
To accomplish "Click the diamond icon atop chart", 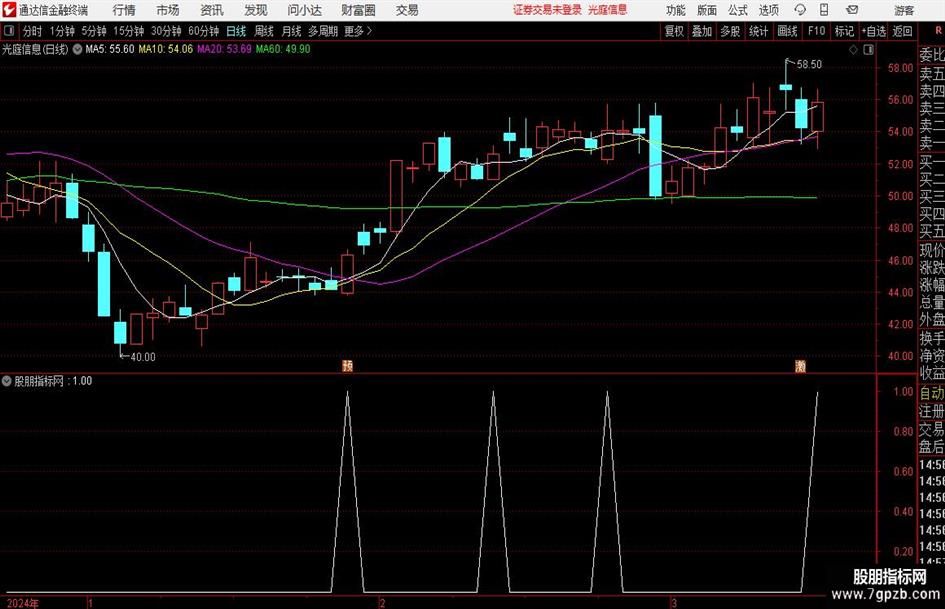I will 853,50.
